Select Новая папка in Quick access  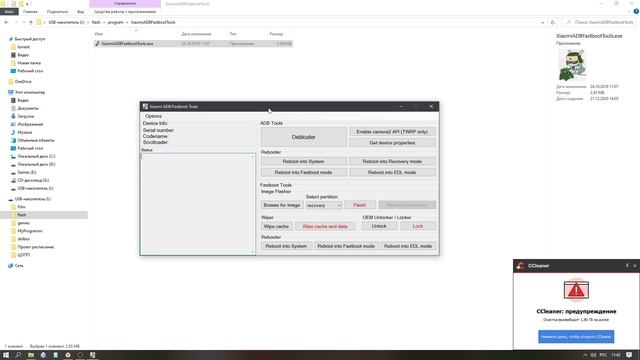click(x=29, y=63)
